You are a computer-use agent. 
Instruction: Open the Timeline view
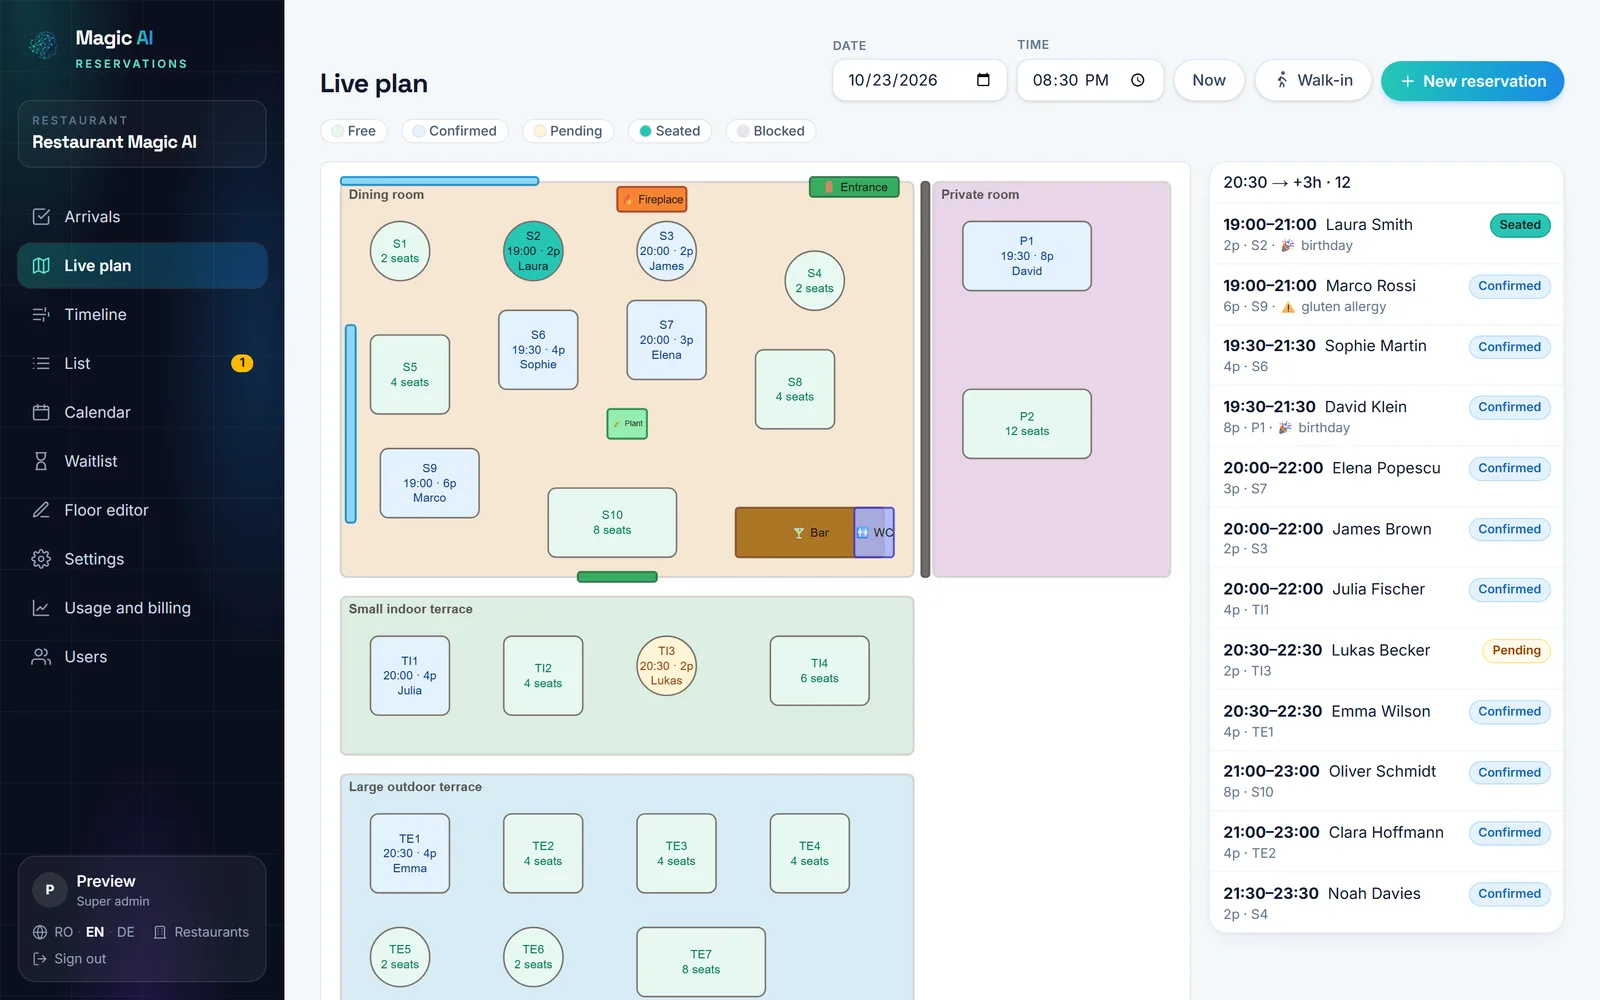coord(142,315)
